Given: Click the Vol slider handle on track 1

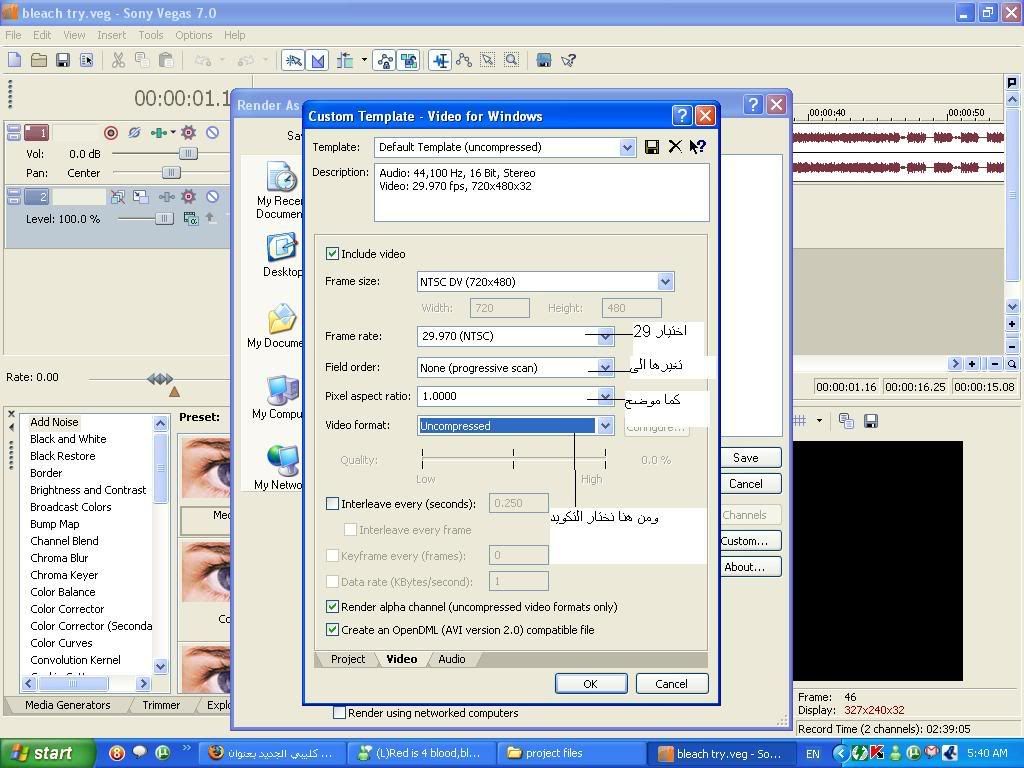Looking at the screenshot, I should [187, 154].
